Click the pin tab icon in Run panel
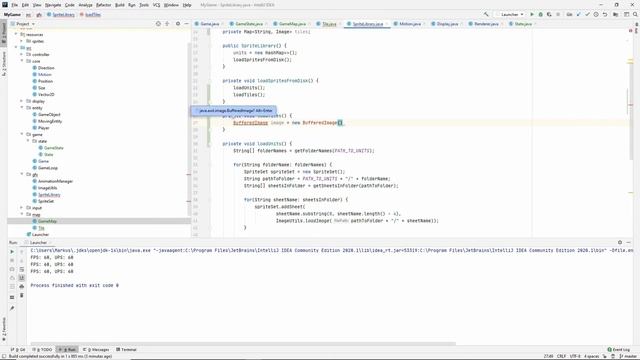The height and width of the screenshot is (360, 640). click(12, 308)
